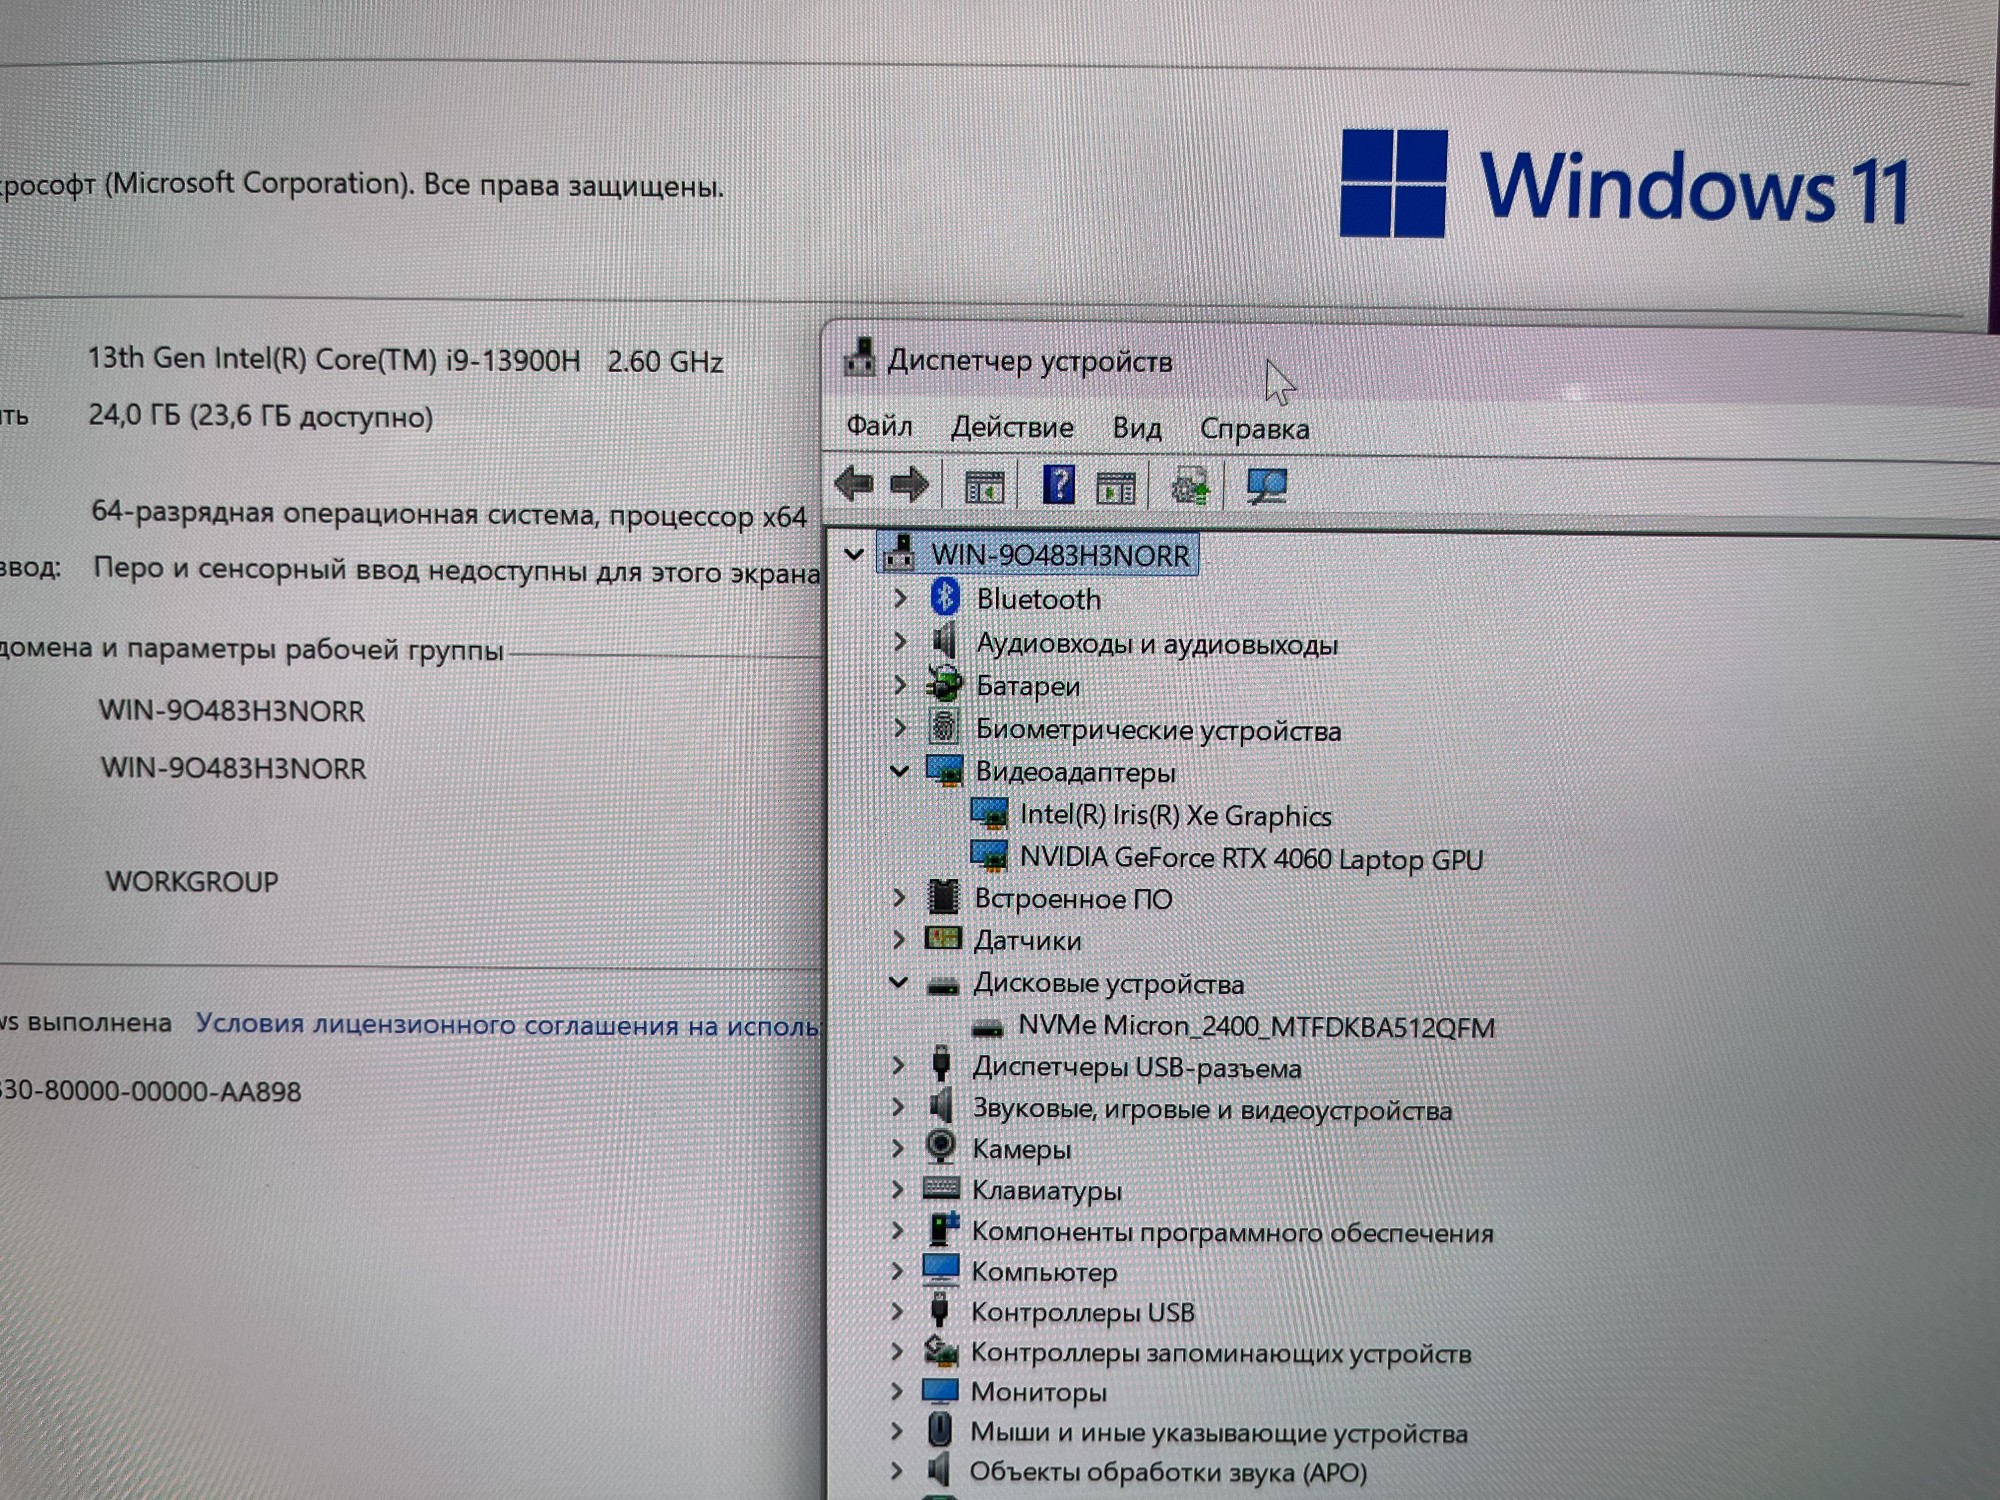Open the license agreement terms link
Screen dimensions: 2000x1500
(506, 1025)
